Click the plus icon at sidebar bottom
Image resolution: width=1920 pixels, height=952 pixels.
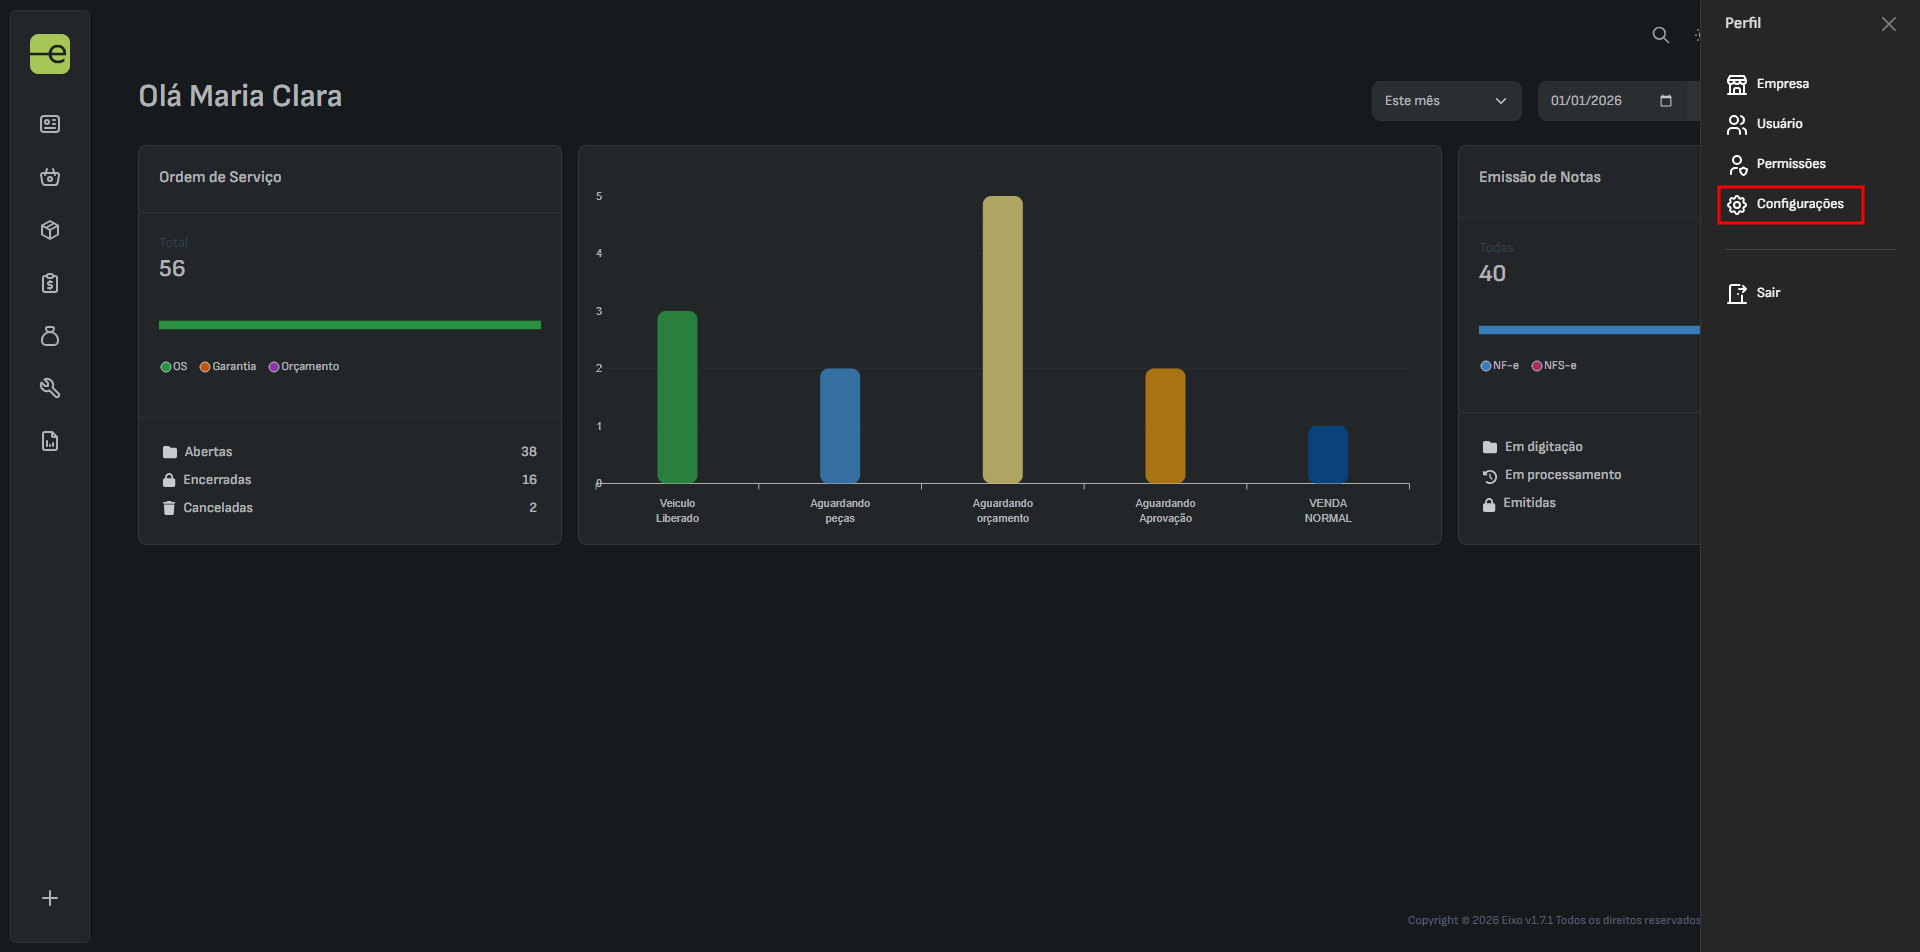click(50, 898)
